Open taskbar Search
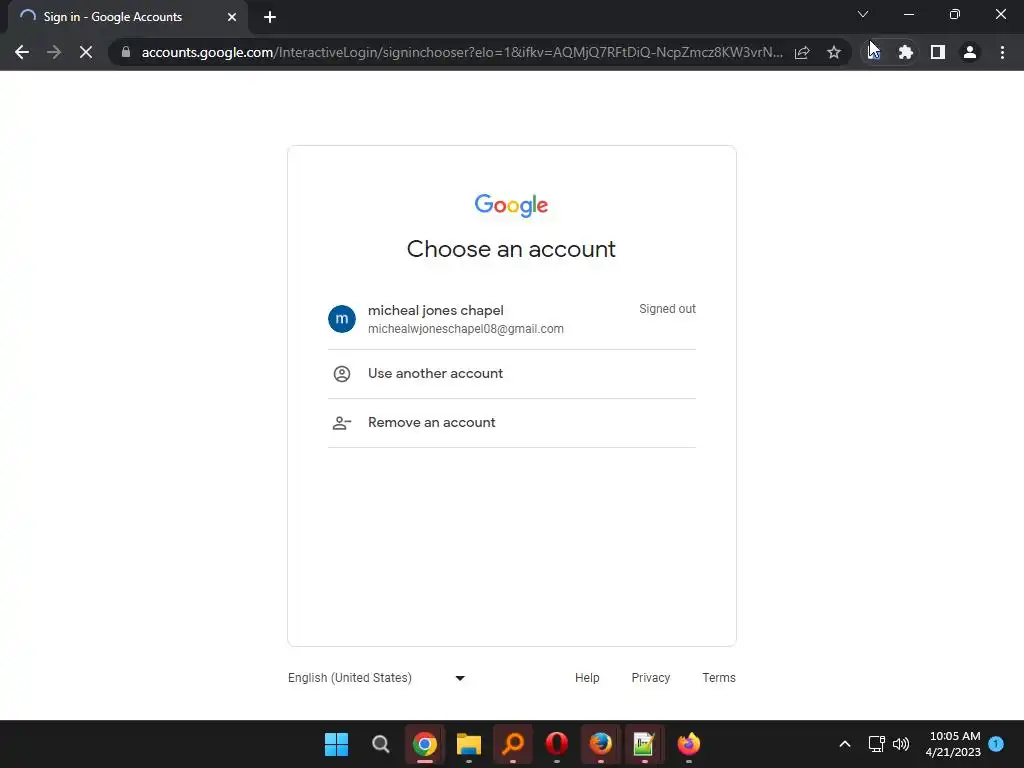Viewport: 1024px width, 768px height. (x=381, y=744)
